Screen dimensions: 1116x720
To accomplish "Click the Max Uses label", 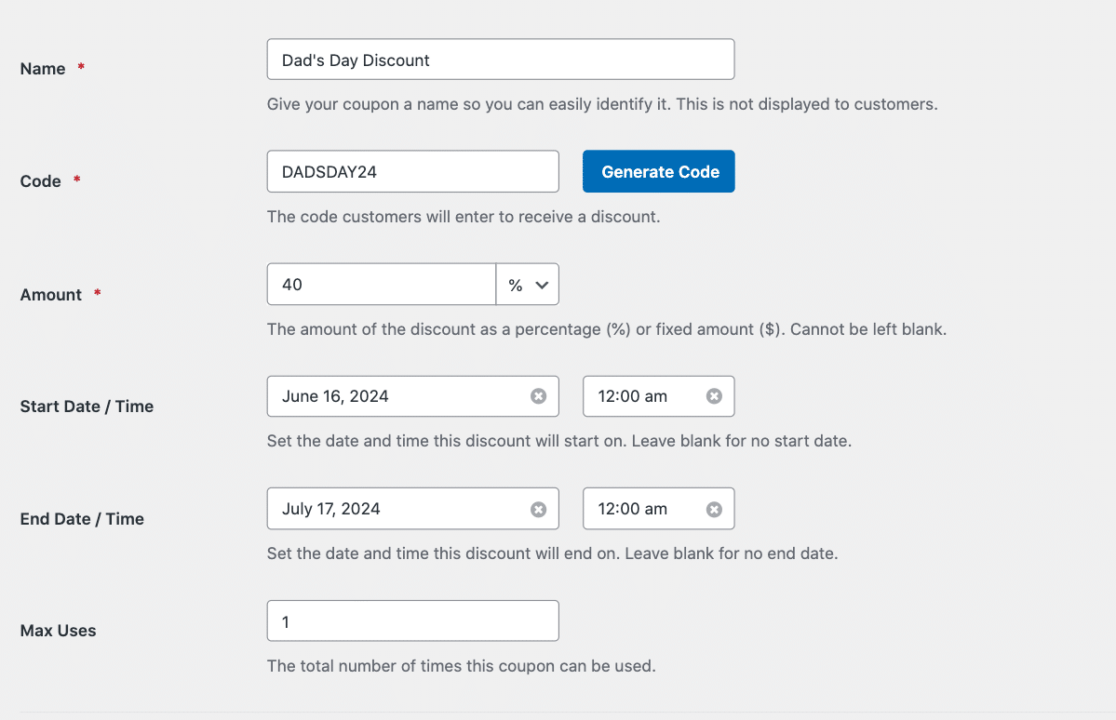I will pos(58,631).
